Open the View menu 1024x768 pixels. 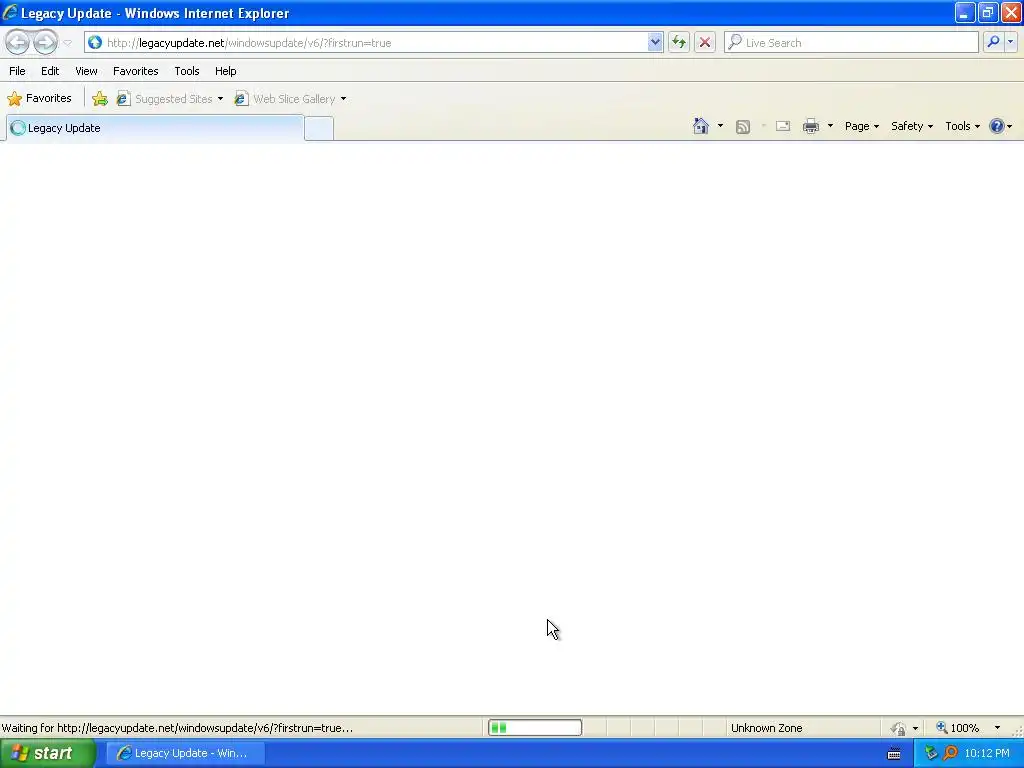pyautogui.click(x=86, y=71)
